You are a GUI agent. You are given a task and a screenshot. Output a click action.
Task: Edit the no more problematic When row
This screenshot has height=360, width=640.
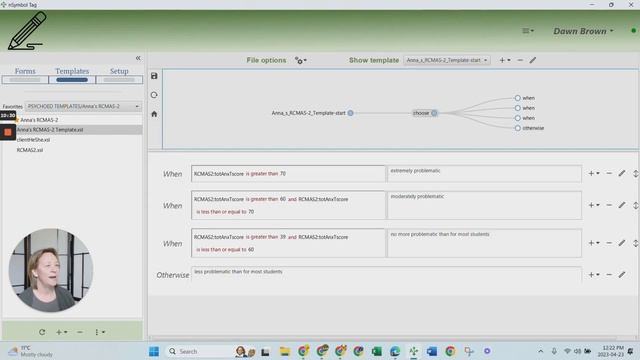[622, 243]
